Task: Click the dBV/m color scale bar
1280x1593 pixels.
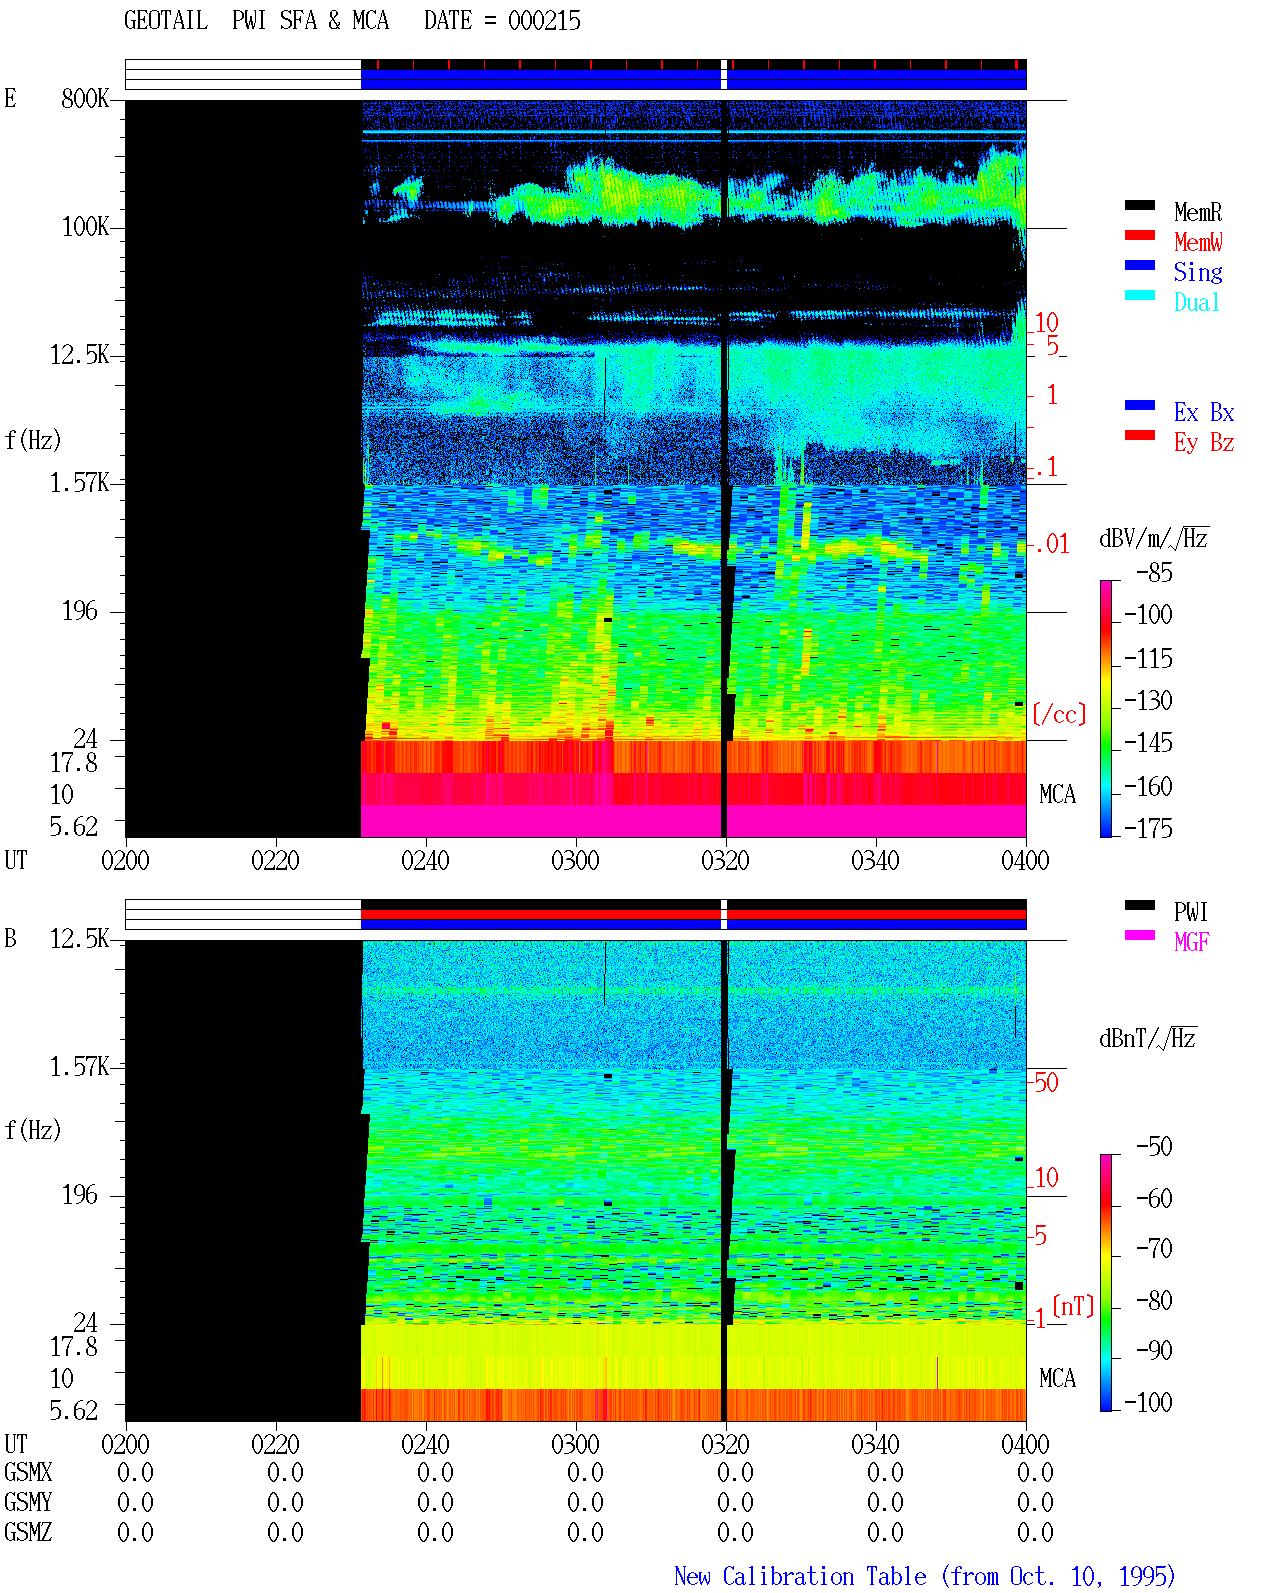Action: 1106,708
